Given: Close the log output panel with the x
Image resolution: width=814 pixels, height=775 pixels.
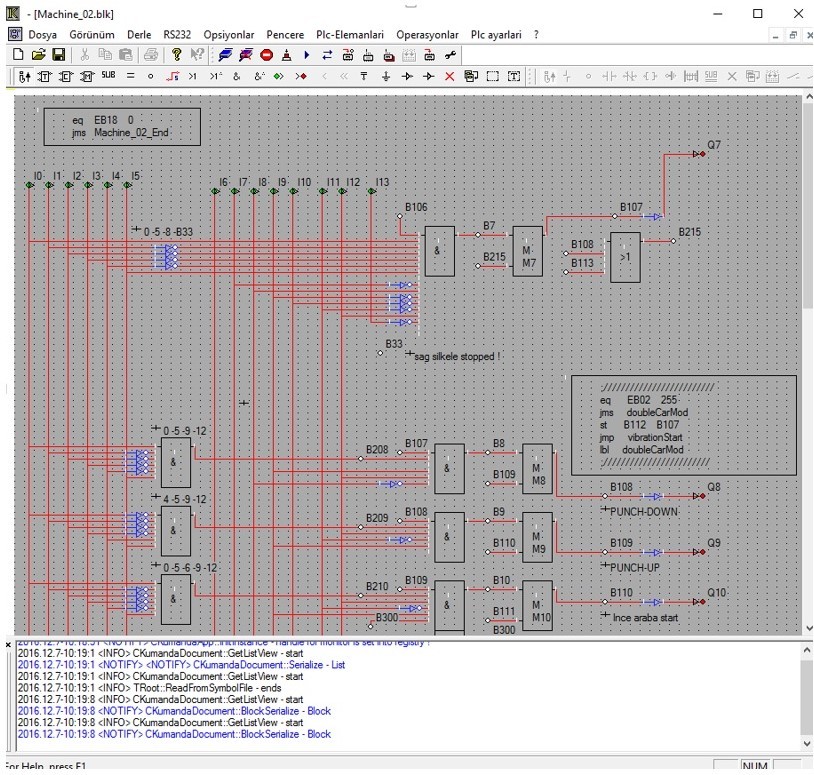Looking at the screenshot, I should click(8, 645).
